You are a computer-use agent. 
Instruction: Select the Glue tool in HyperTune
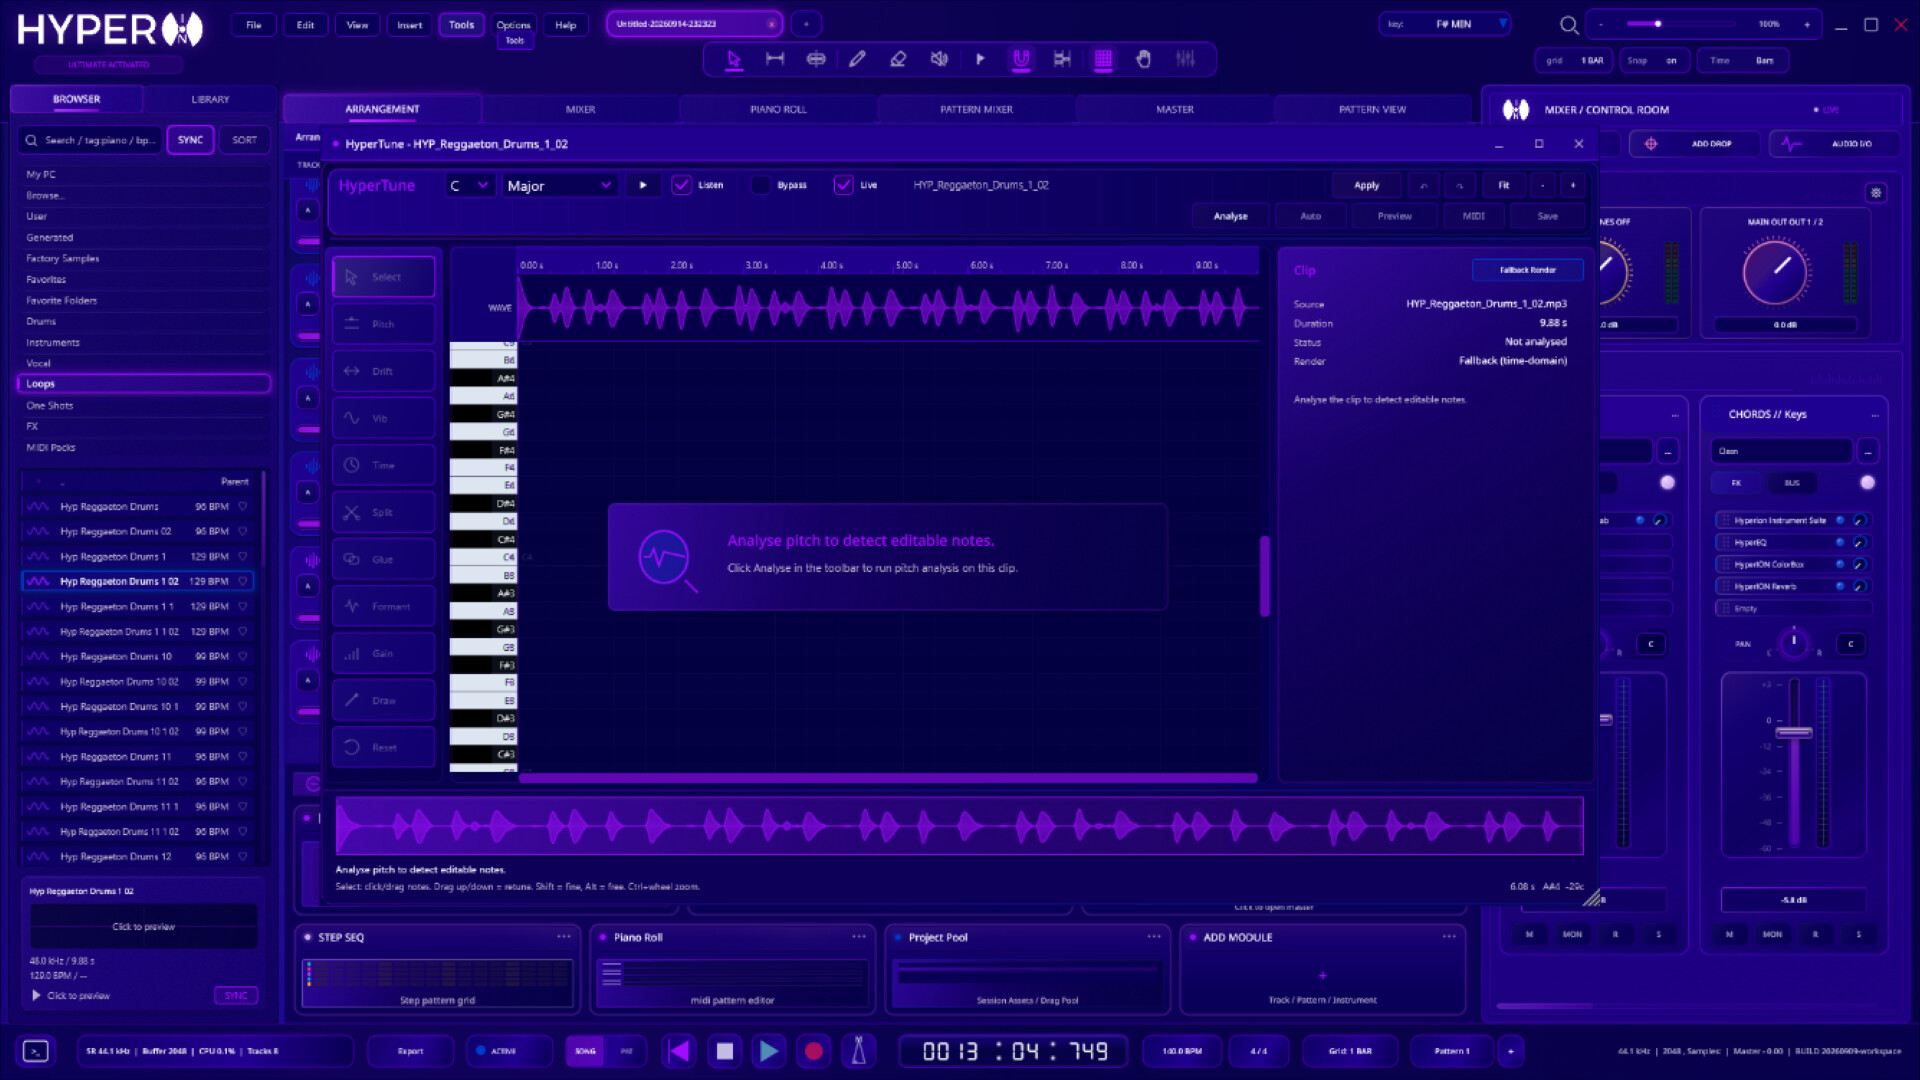[x=383, y=559]
